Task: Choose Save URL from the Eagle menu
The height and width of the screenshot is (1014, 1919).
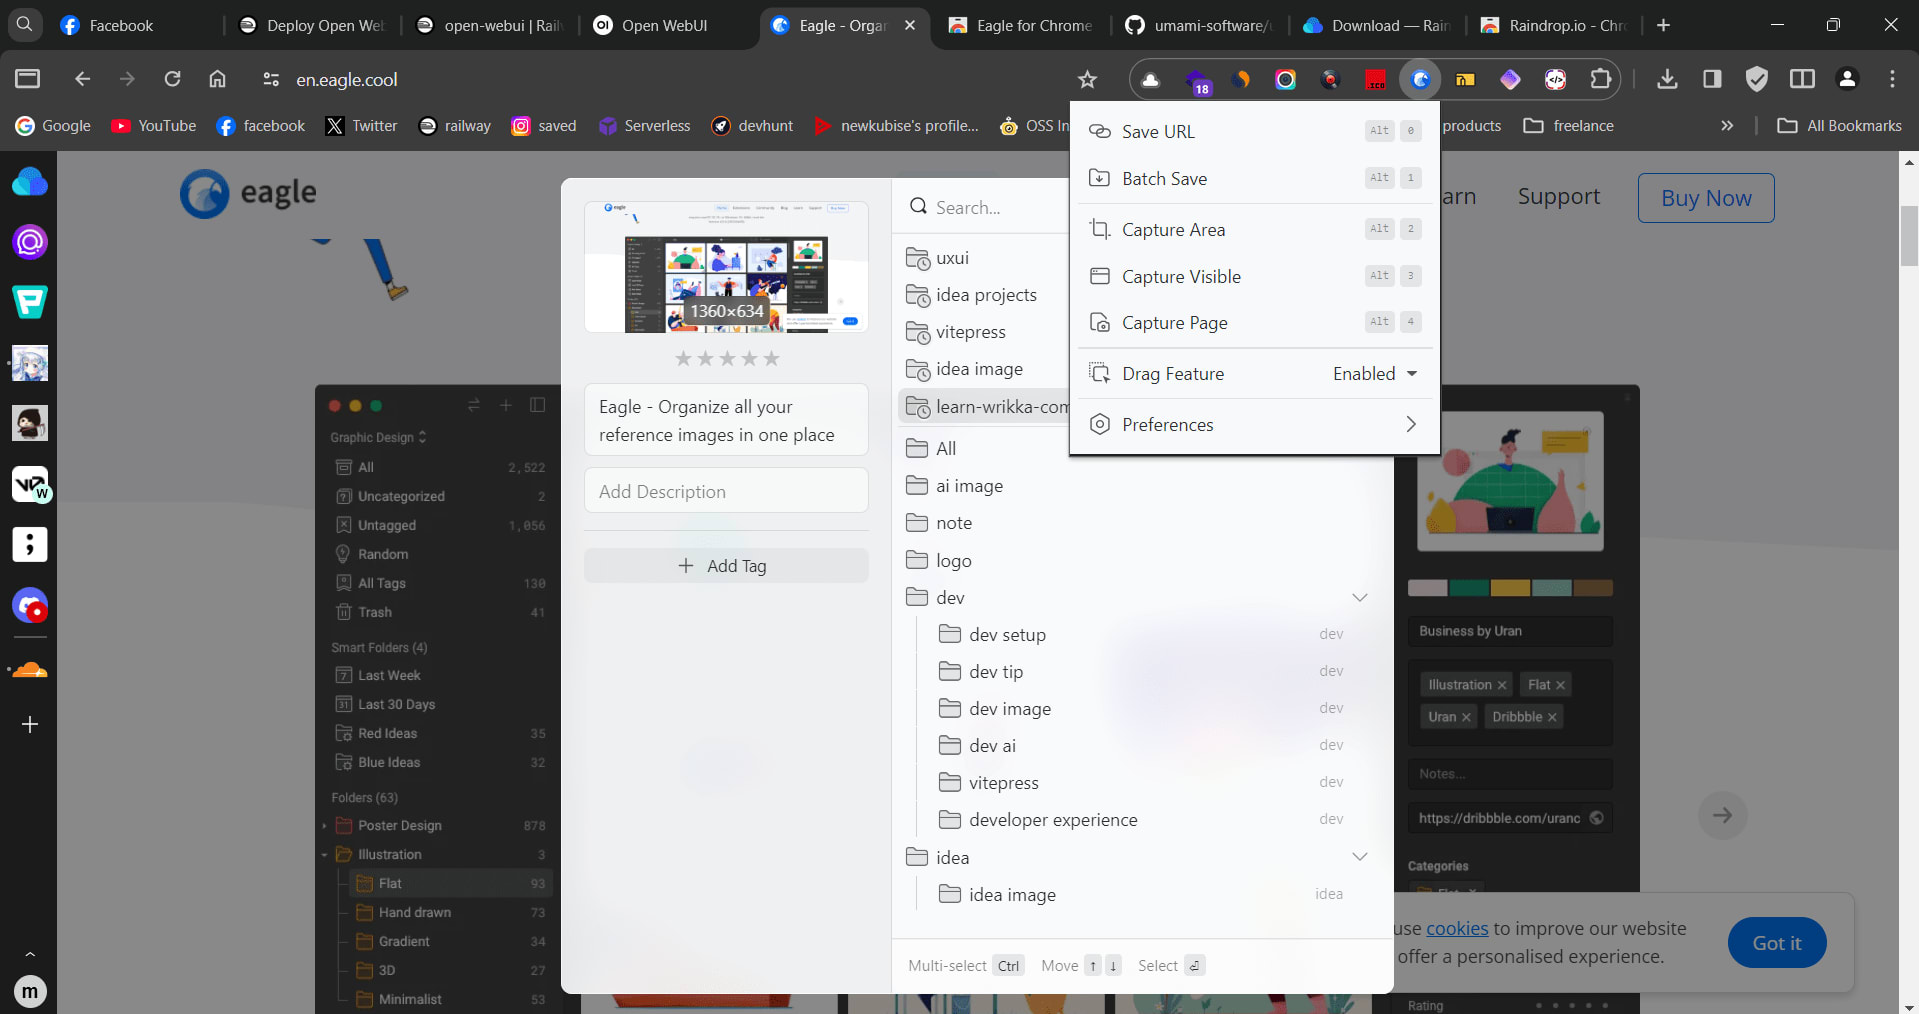Action: 1255,131
